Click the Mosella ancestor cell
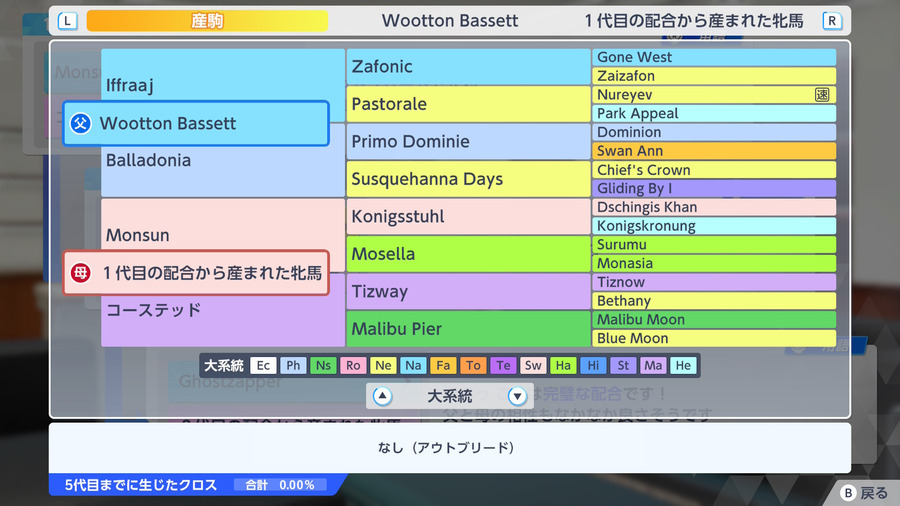 [x=468, y=254]
